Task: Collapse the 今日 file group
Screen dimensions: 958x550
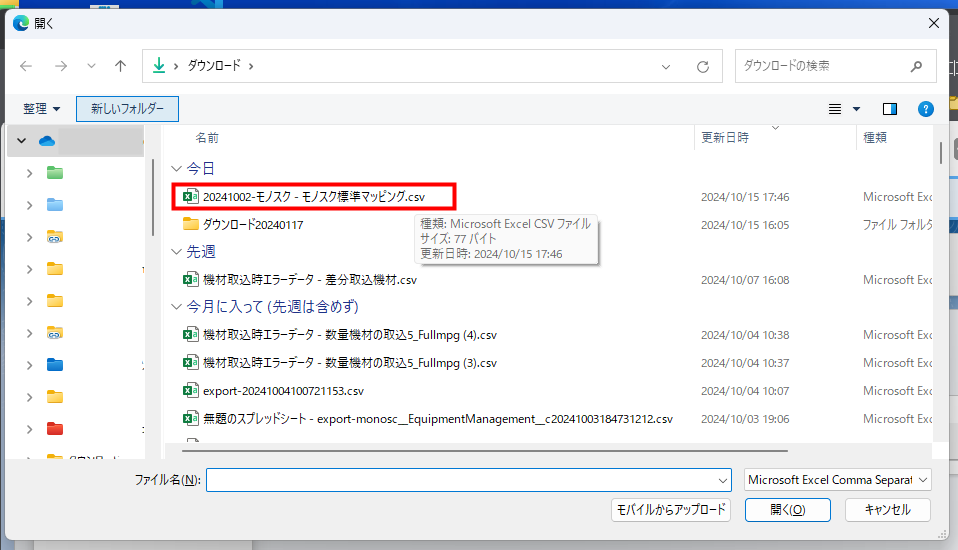Action: pos(177,169)
